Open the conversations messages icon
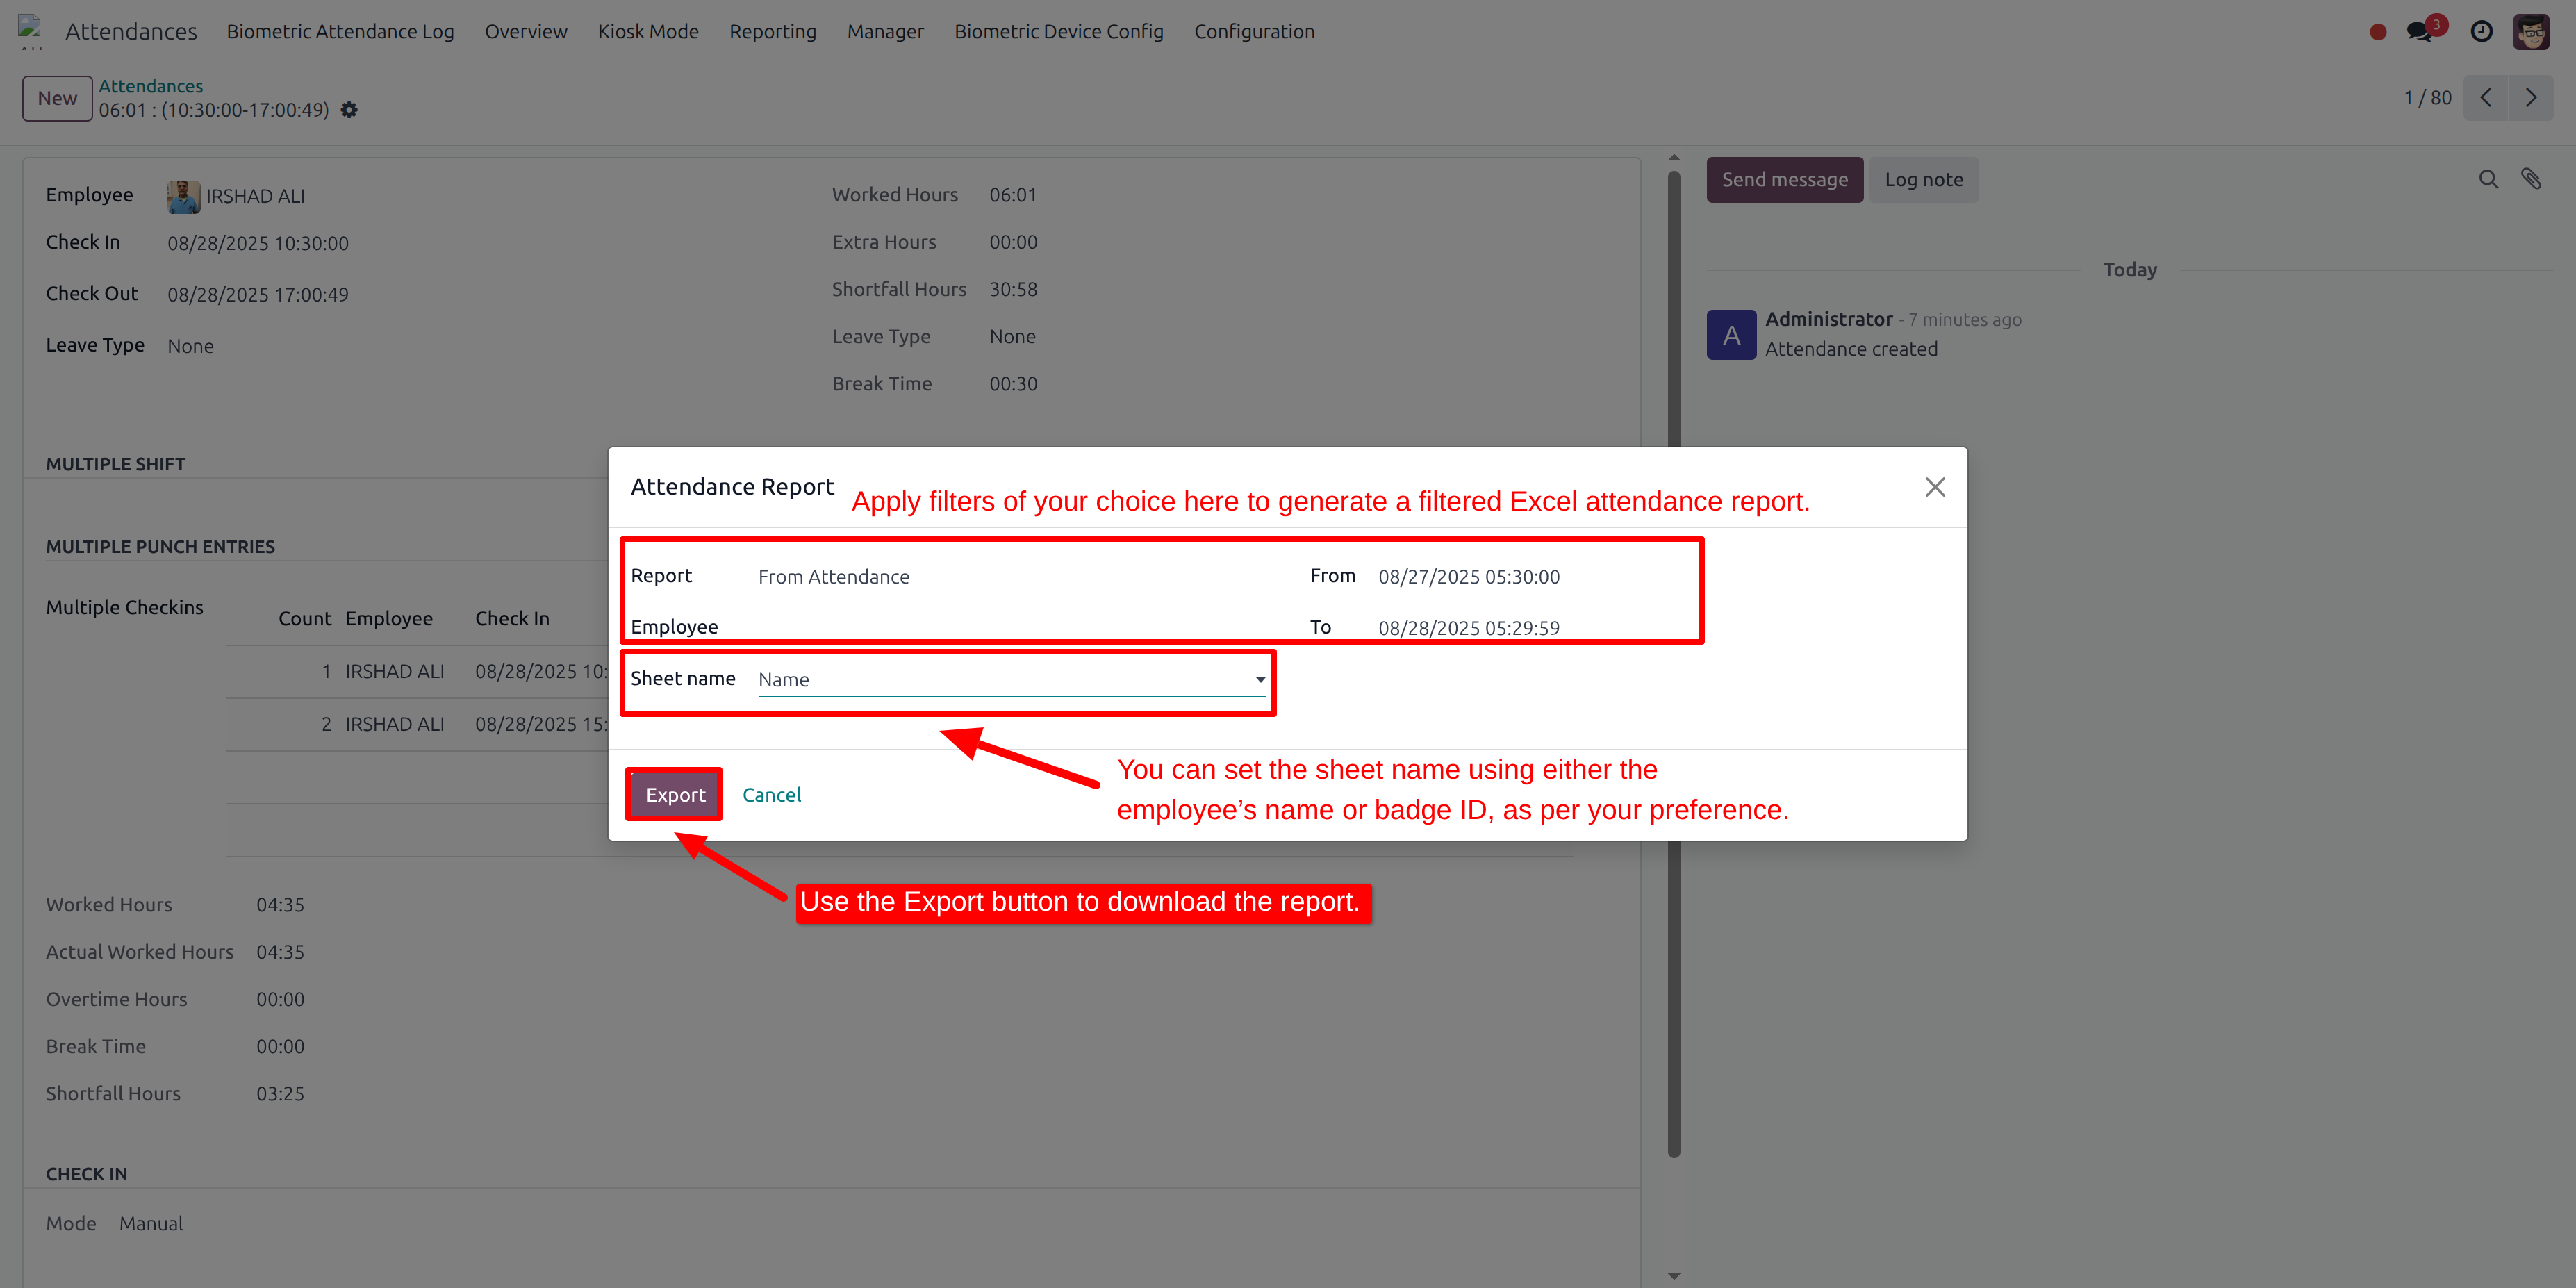 pyautogui.click(x=2420, y=31)
